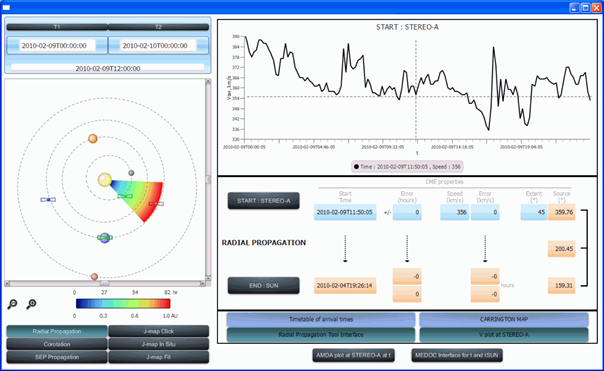Select the yellow Sun in orbit view
This screenshot has width=604, height=371.
point(104,180)
